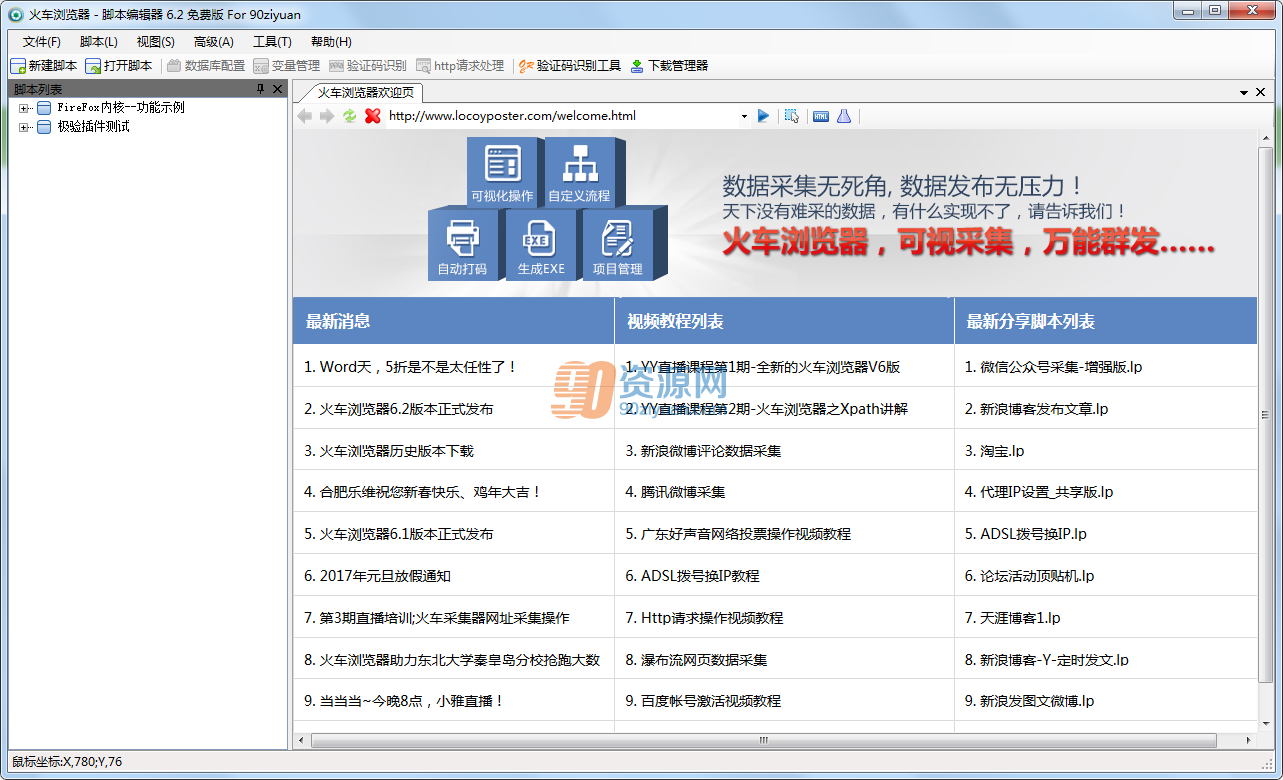The image size is (1283, 780).
Task: Open the tab list dropdown arrow
Action: (x=1244, y=92)
